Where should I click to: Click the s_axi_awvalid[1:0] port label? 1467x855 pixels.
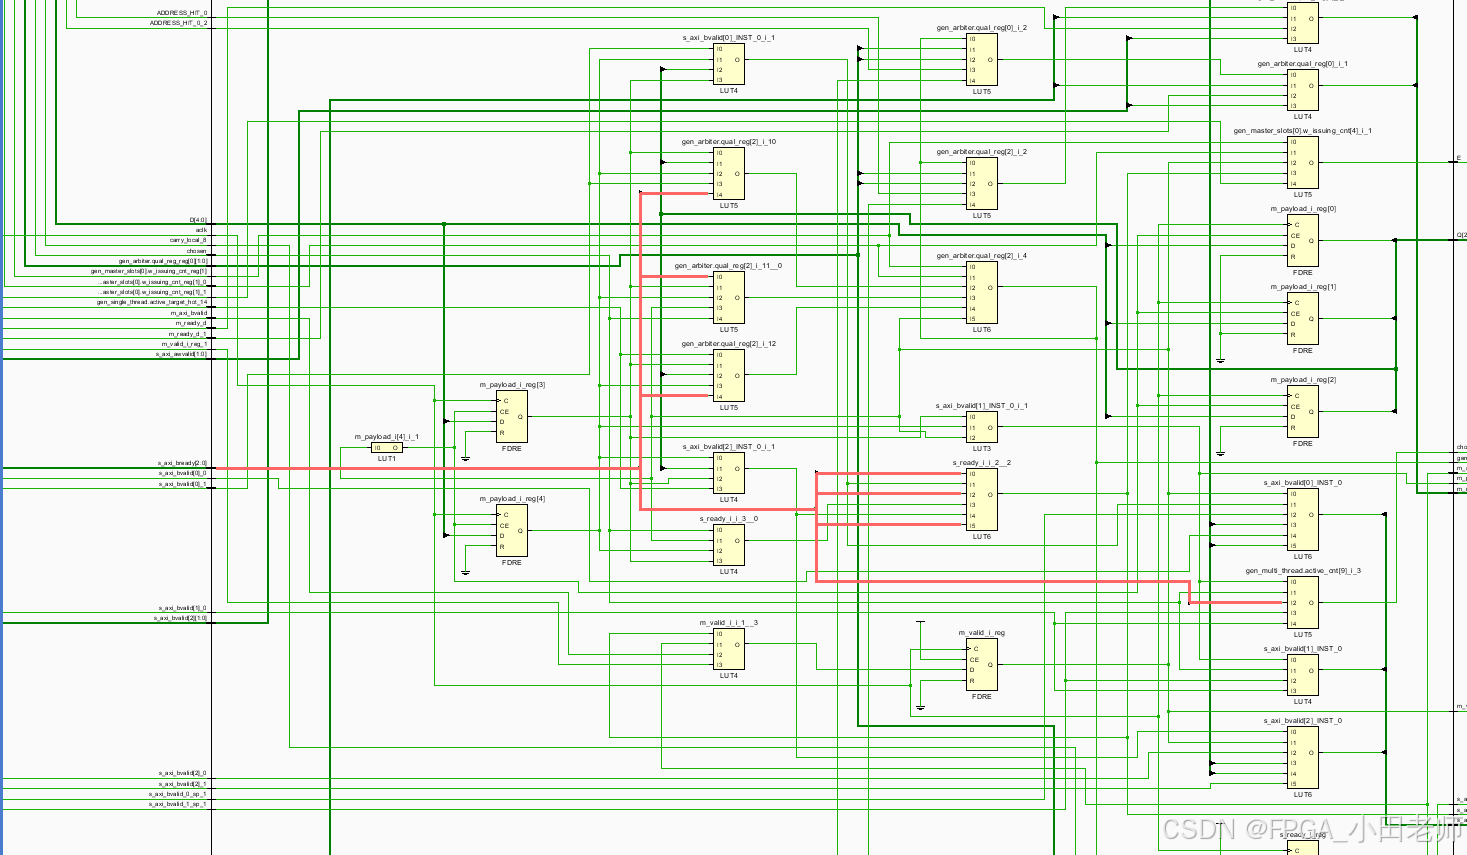(181, 354)
